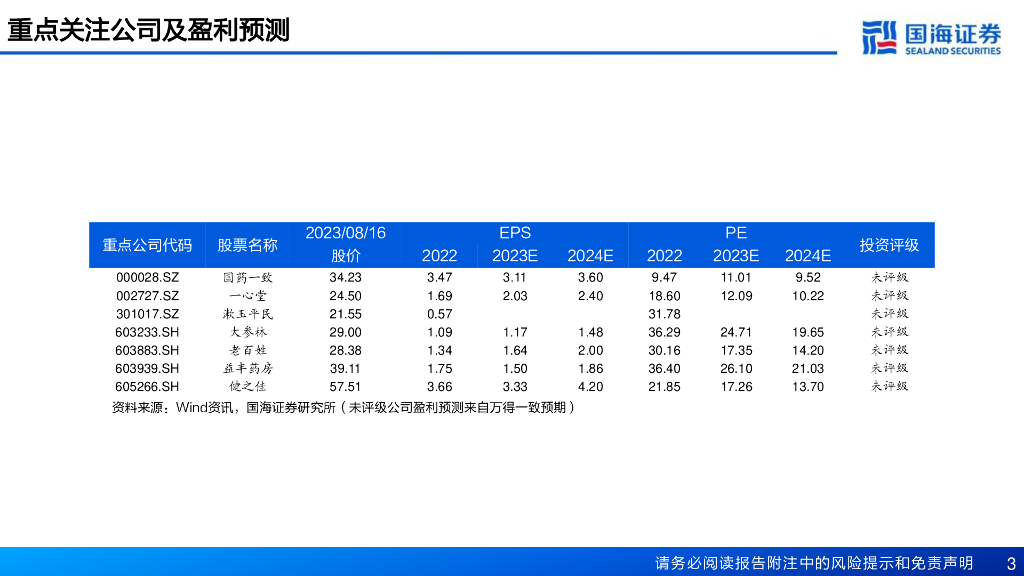The height and width of the screenshot is (576, 1024).
Task: Select stock code 603883.SH
Action: tap(147, 351)
